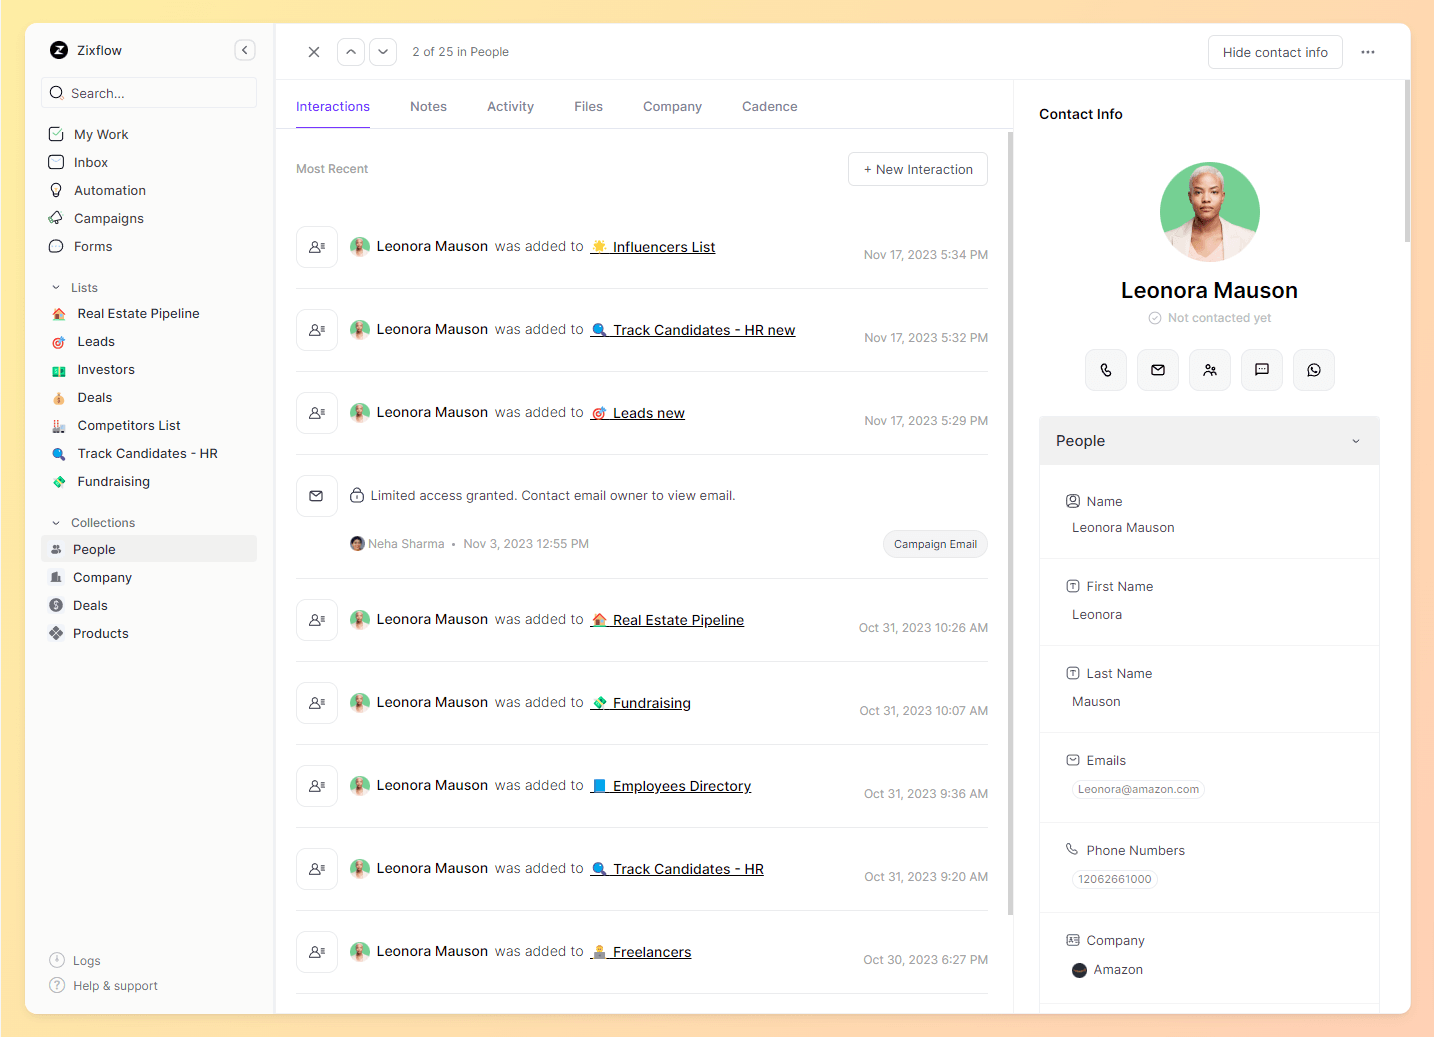This screenshot has height=1037, width=1434.
Task: Click the phone call icon under Leonora Mauson
Action: [x=1105, y=370]
